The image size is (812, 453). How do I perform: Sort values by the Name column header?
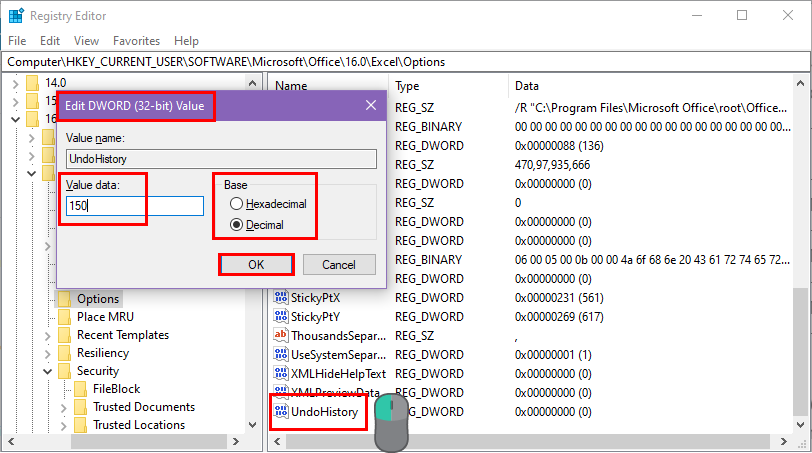click(291, 86)
